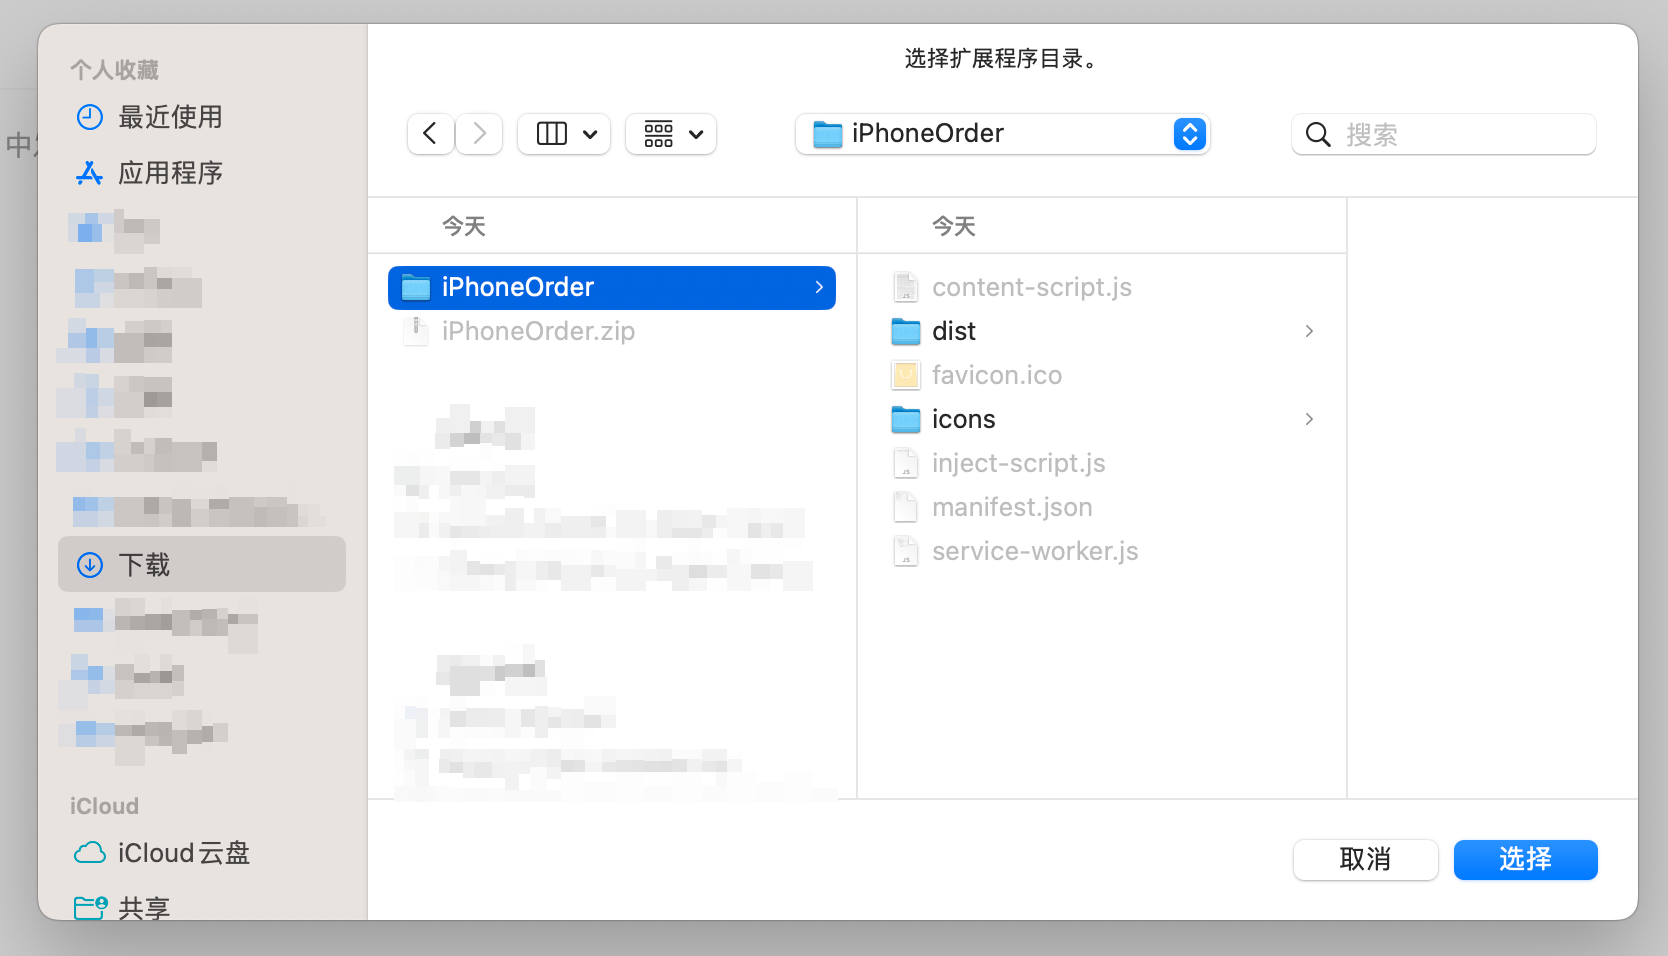
Task: Click the Applications icon beside 应用程序
Action: (90, 174)
